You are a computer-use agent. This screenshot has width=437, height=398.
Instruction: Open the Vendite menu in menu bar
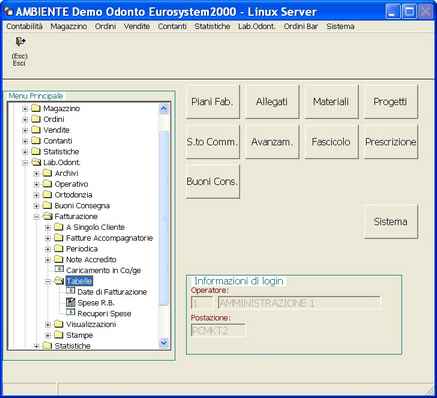click(x=137, y=26)
